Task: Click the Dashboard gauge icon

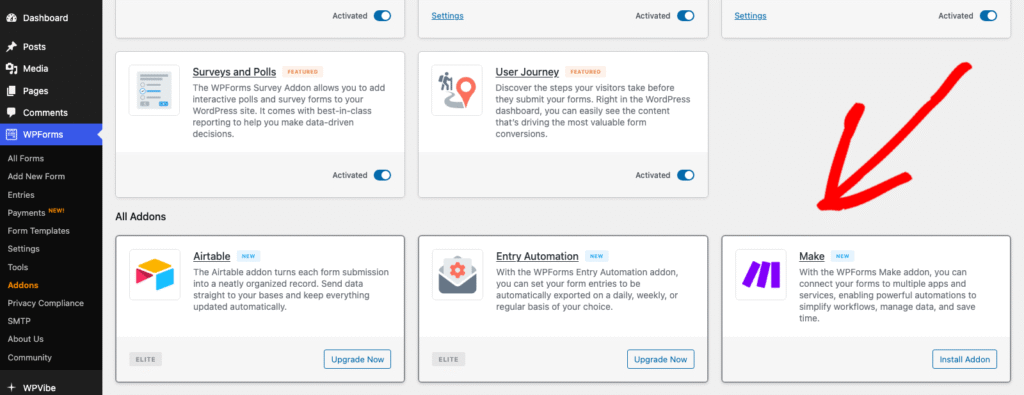Action: 11,18
